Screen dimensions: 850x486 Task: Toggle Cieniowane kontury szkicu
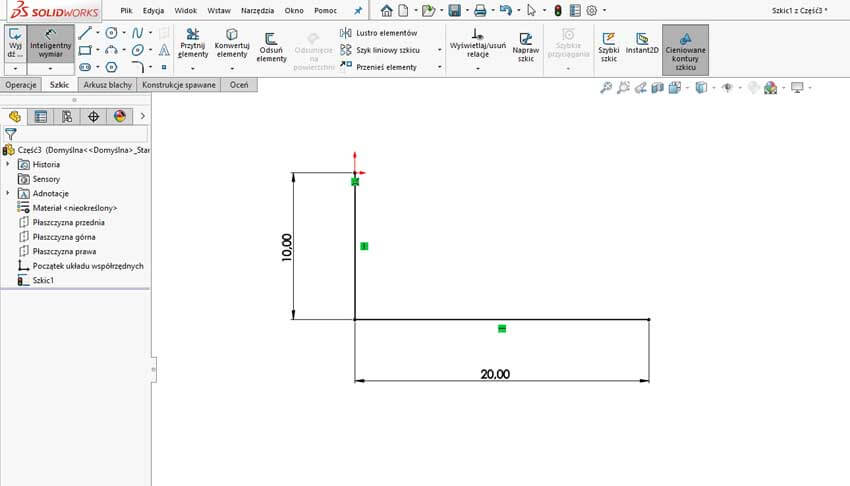tap(685, 50)
